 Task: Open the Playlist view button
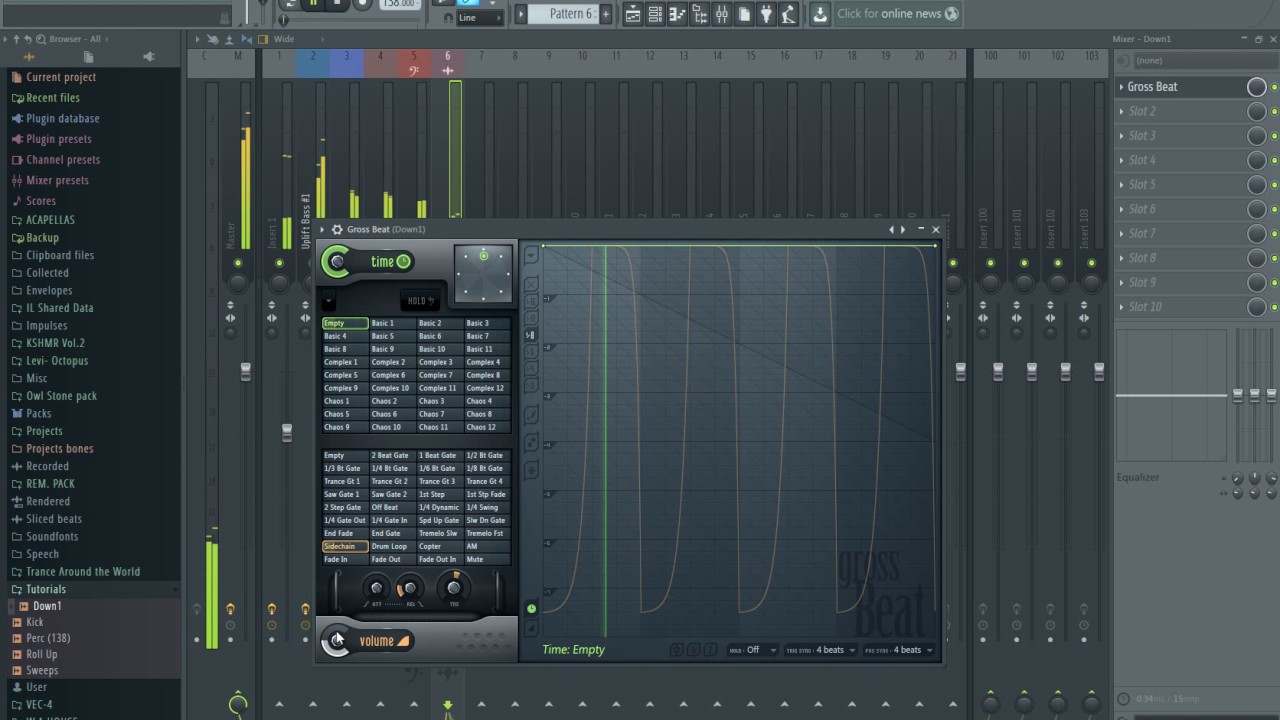[x=633, y=14]
